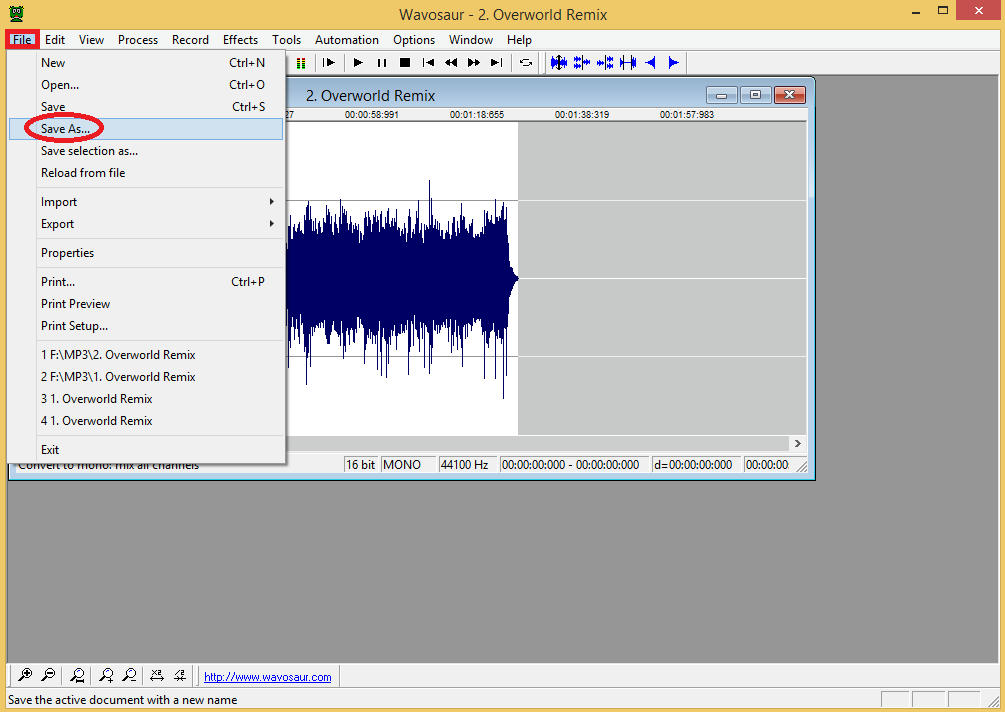Click the fast forward icon
The height and width of the screenshot is (712, 1005).
pyautogui.click(x=474, y=63)
